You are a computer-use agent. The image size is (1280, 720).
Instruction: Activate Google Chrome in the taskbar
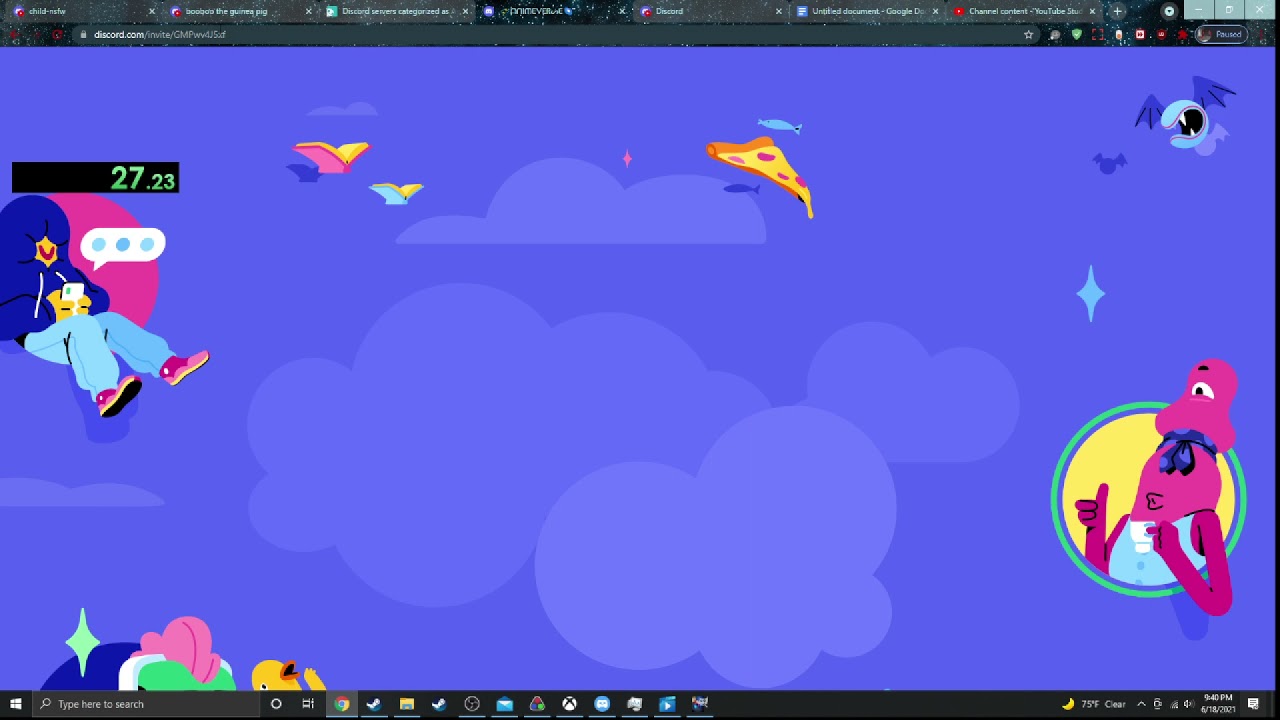342,704
